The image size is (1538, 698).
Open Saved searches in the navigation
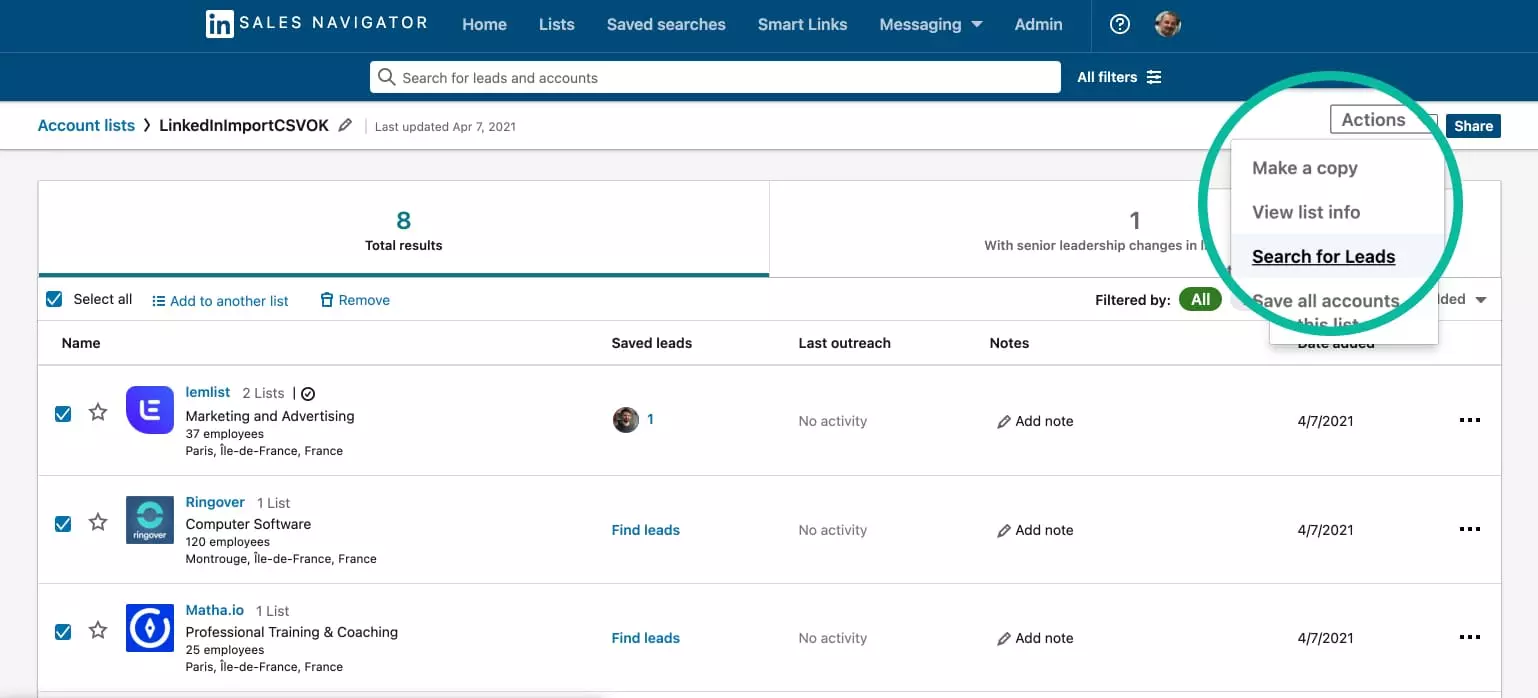pos(666,24)
